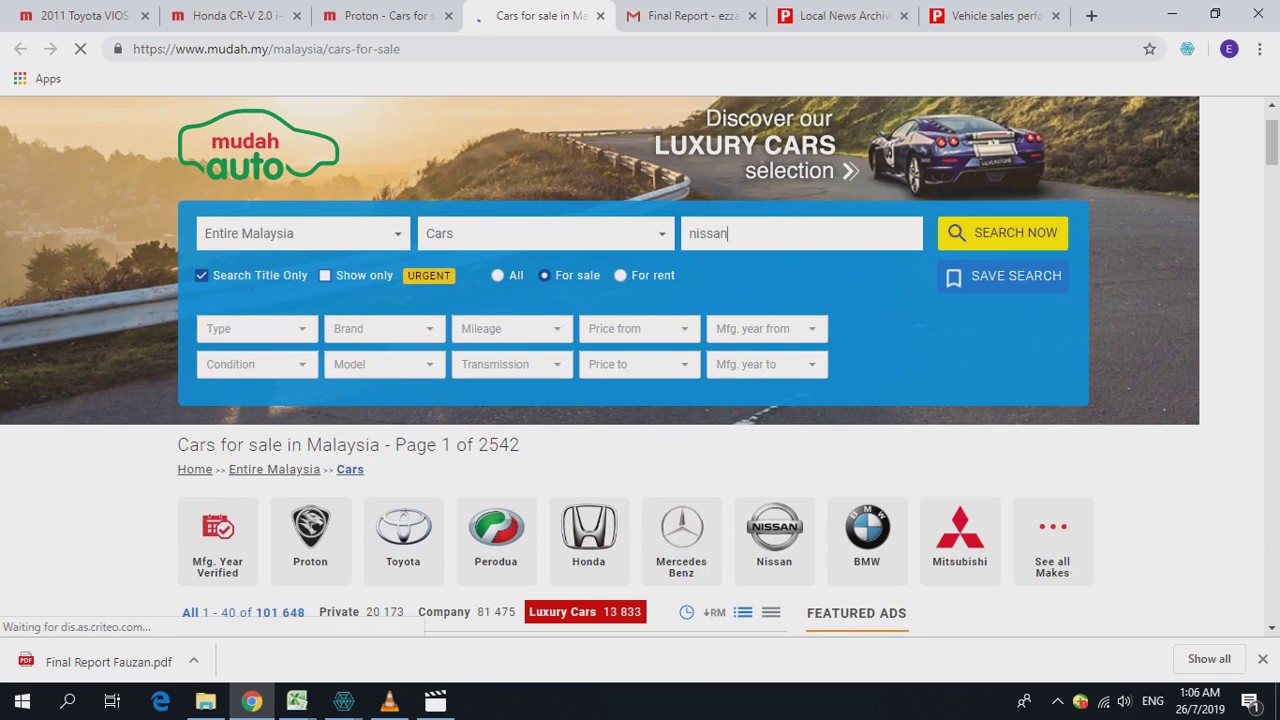Toggle Search Title Only checkbox

[x=202, y=275]
